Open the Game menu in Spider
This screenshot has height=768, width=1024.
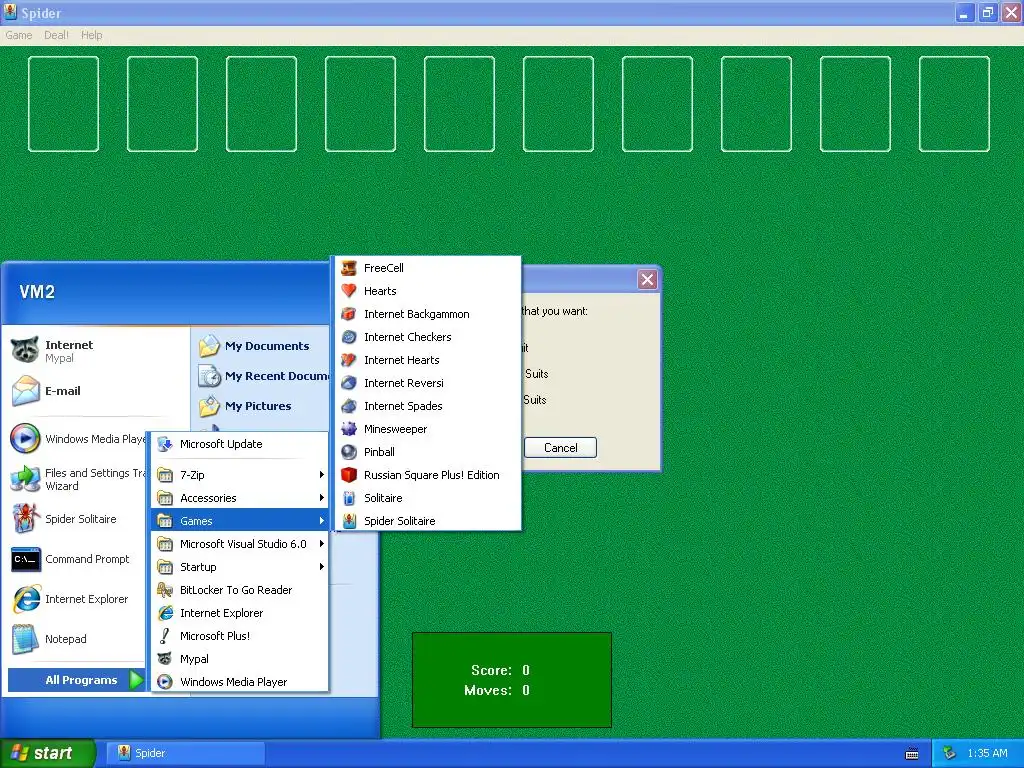point(18,35)
